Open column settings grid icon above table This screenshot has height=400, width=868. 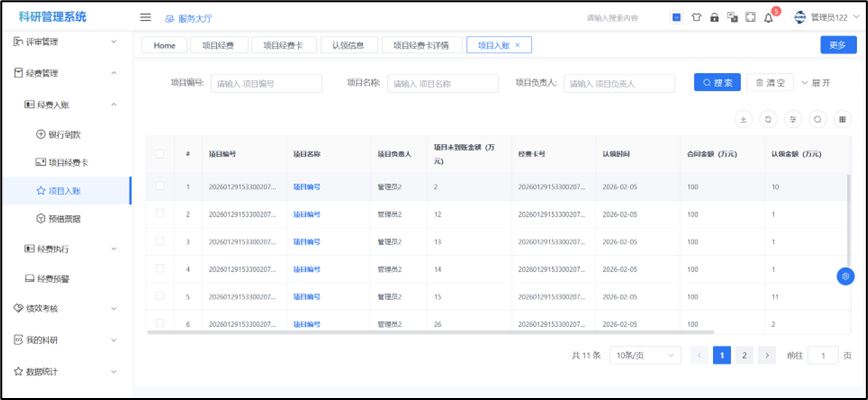(x=842, y=119)
